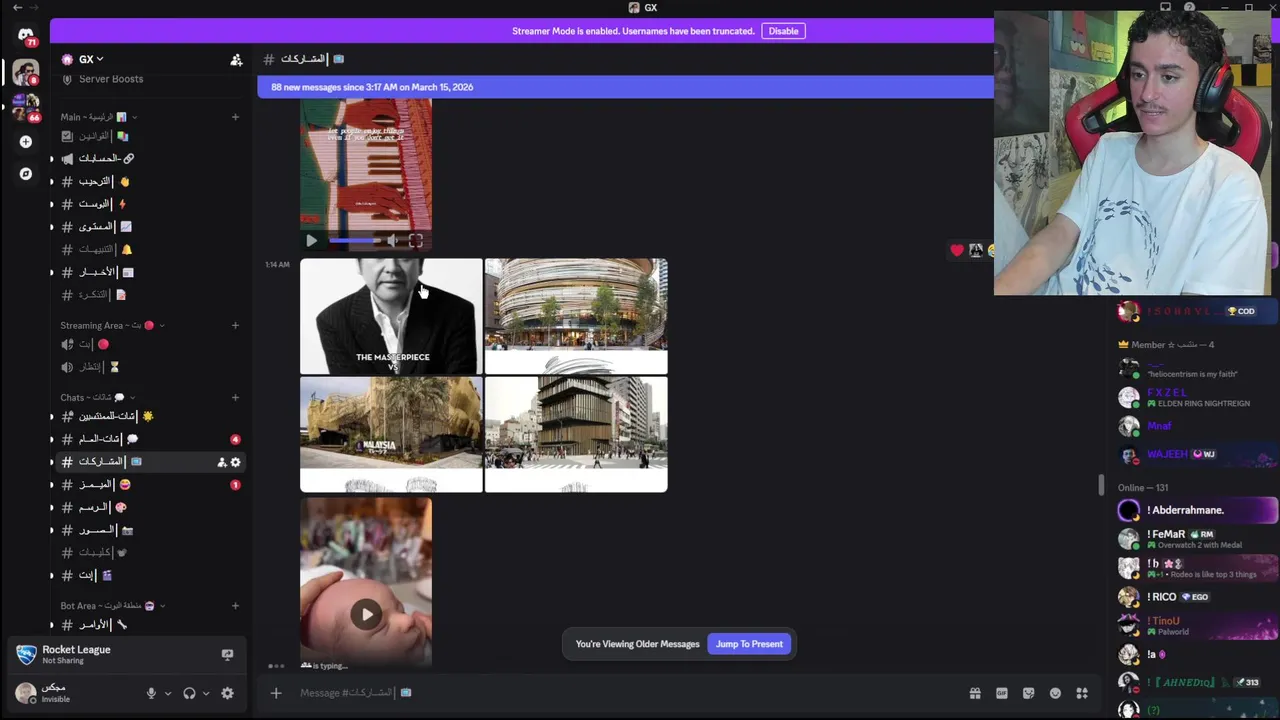Collapse the Main category

coord(98,117)
